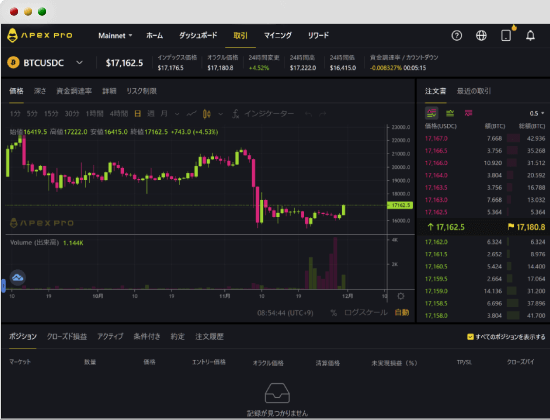Open the Mainnet network dropdown
Screen dimensions: 550x420
click(115, 35)
